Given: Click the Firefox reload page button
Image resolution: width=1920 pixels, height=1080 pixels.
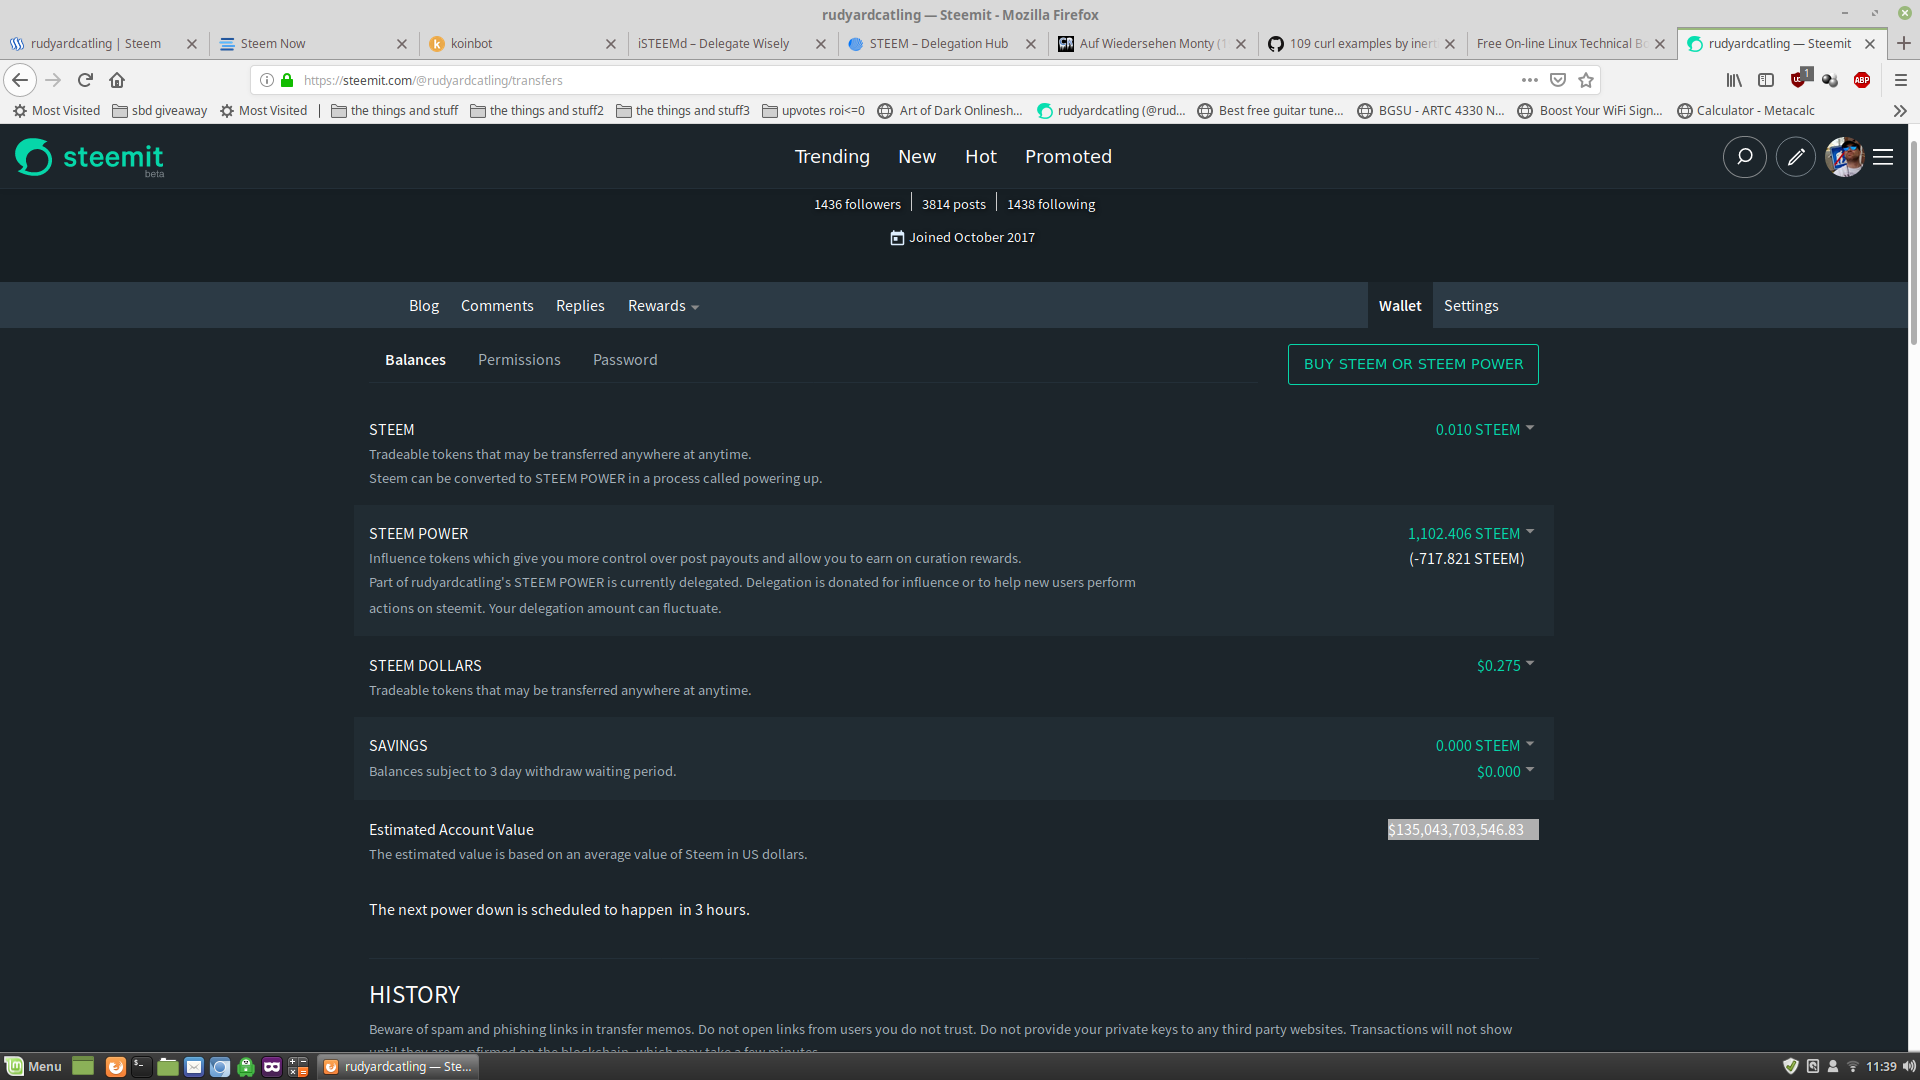Looking at the screenshot, I should pyautogui.click(x=85, y=80).
